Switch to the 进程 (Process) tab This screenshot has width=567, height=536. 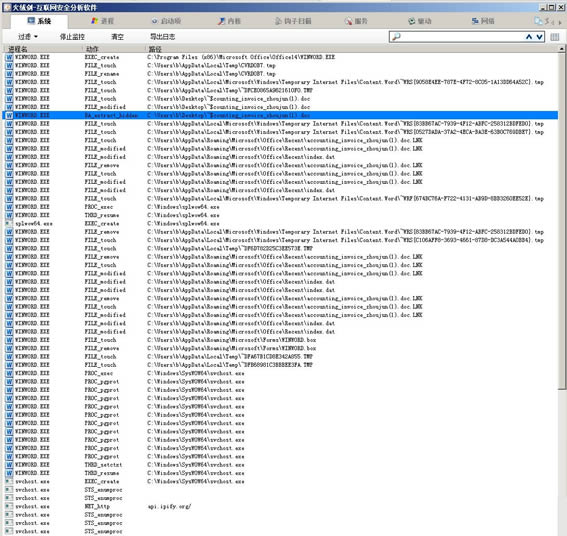102,21
